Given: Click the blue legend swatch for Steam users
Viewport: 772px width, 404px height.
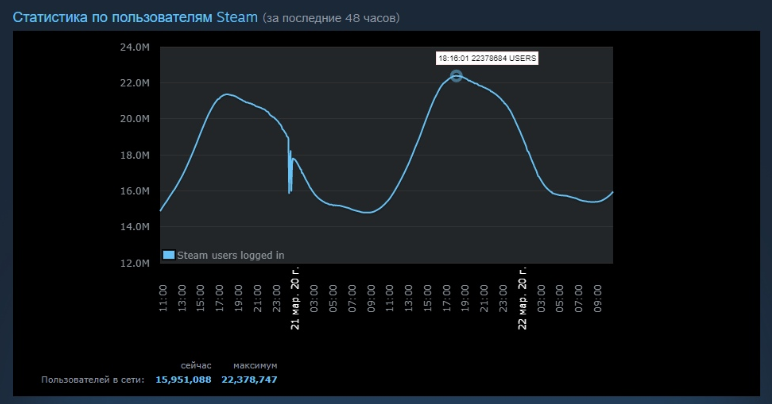Looking at the screenshot, I should point(169,255).
